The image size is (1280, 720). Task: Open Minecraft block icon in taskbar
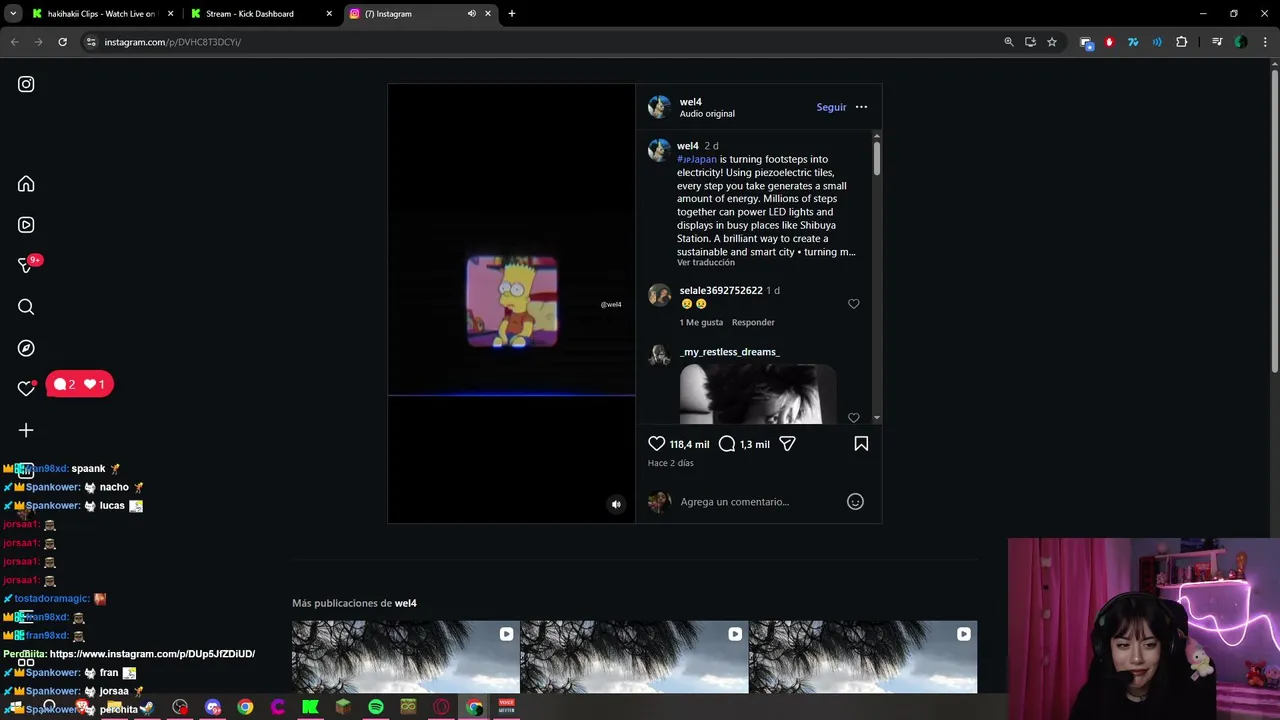(x=343, y=707)
